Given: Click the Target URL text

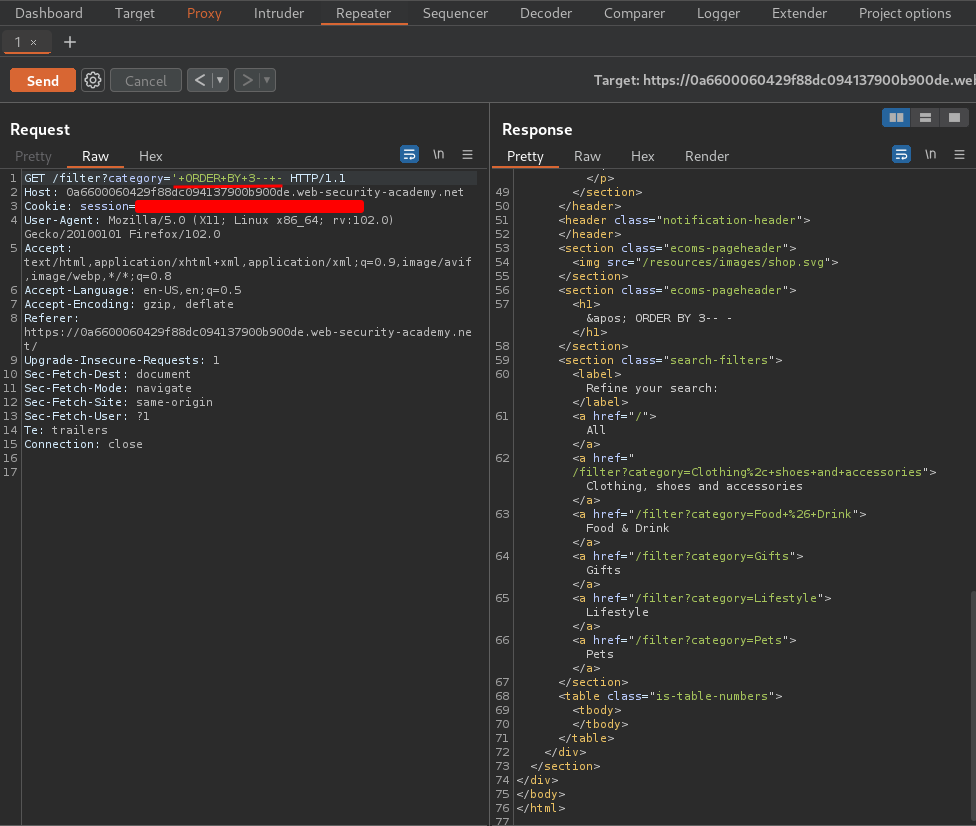Looking at the screenshot, I should 784,80.
